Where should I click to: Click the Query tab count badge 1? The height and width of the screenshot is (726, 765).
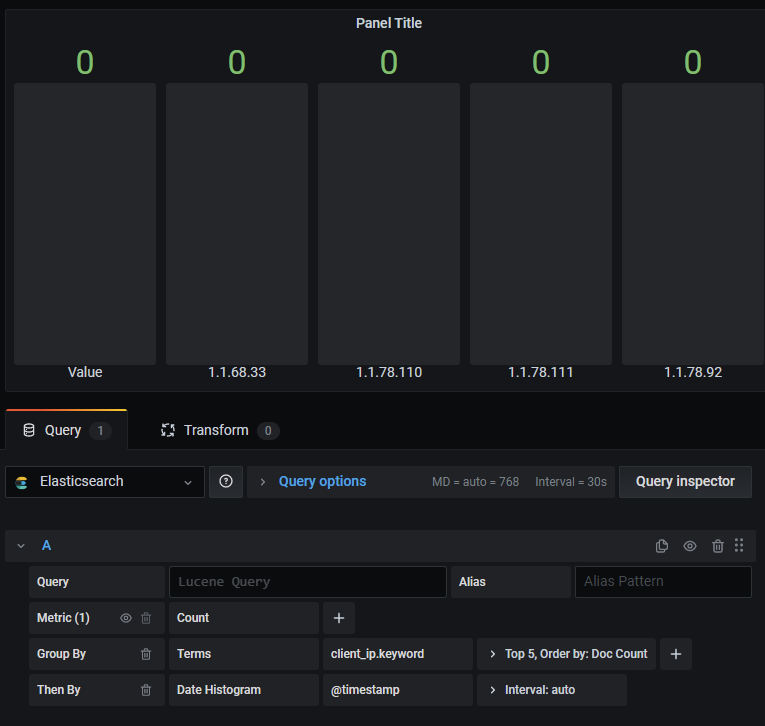tap(101, 431)
